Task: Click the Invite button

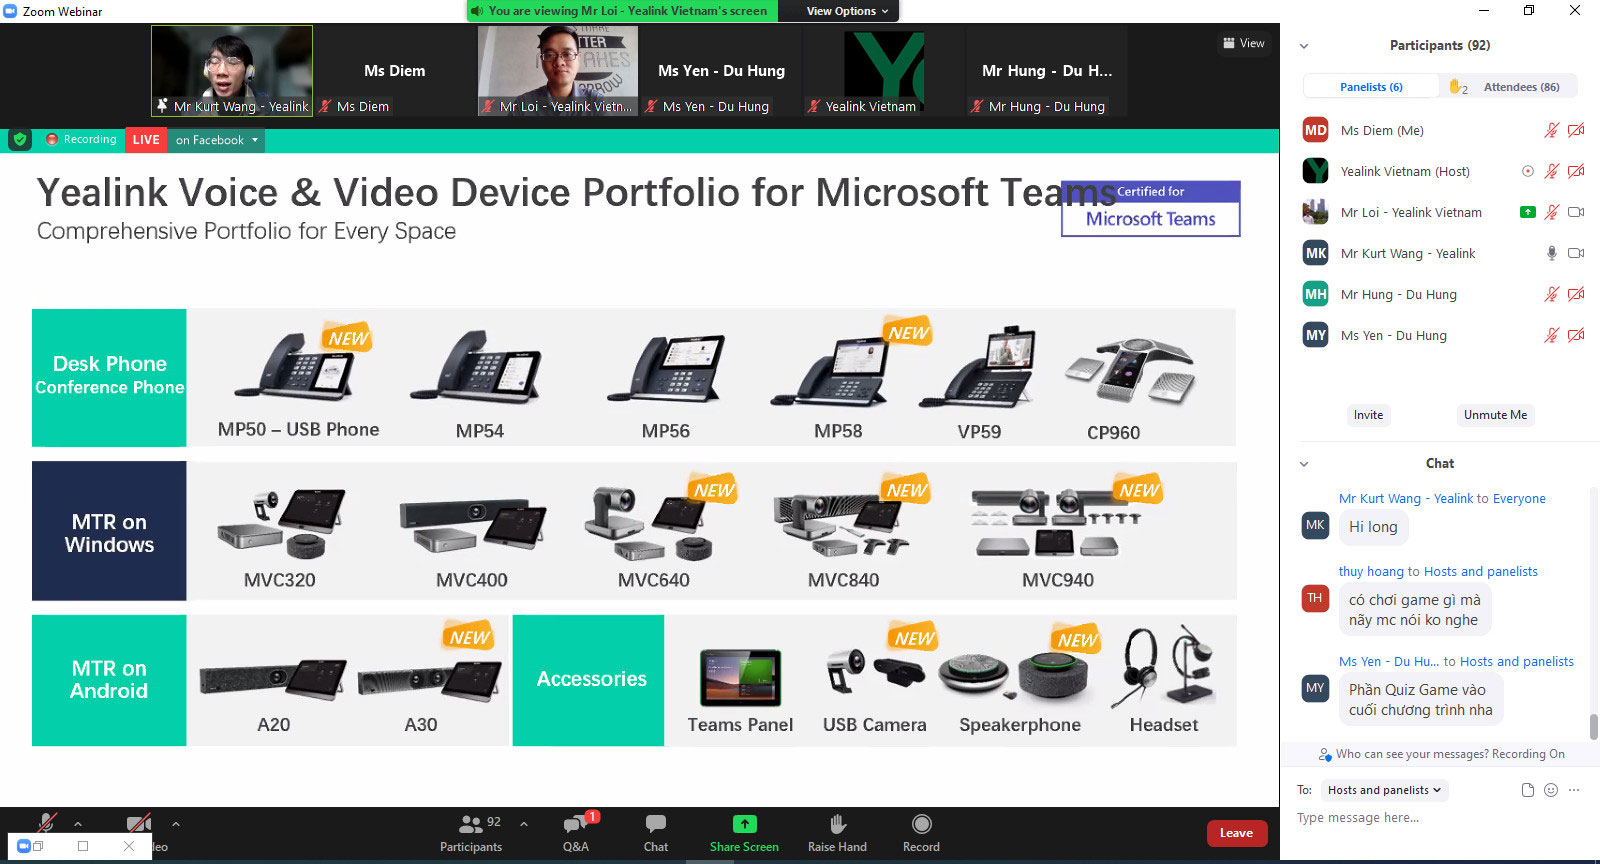Action: pyautogui.click(x=1368, y=415)
